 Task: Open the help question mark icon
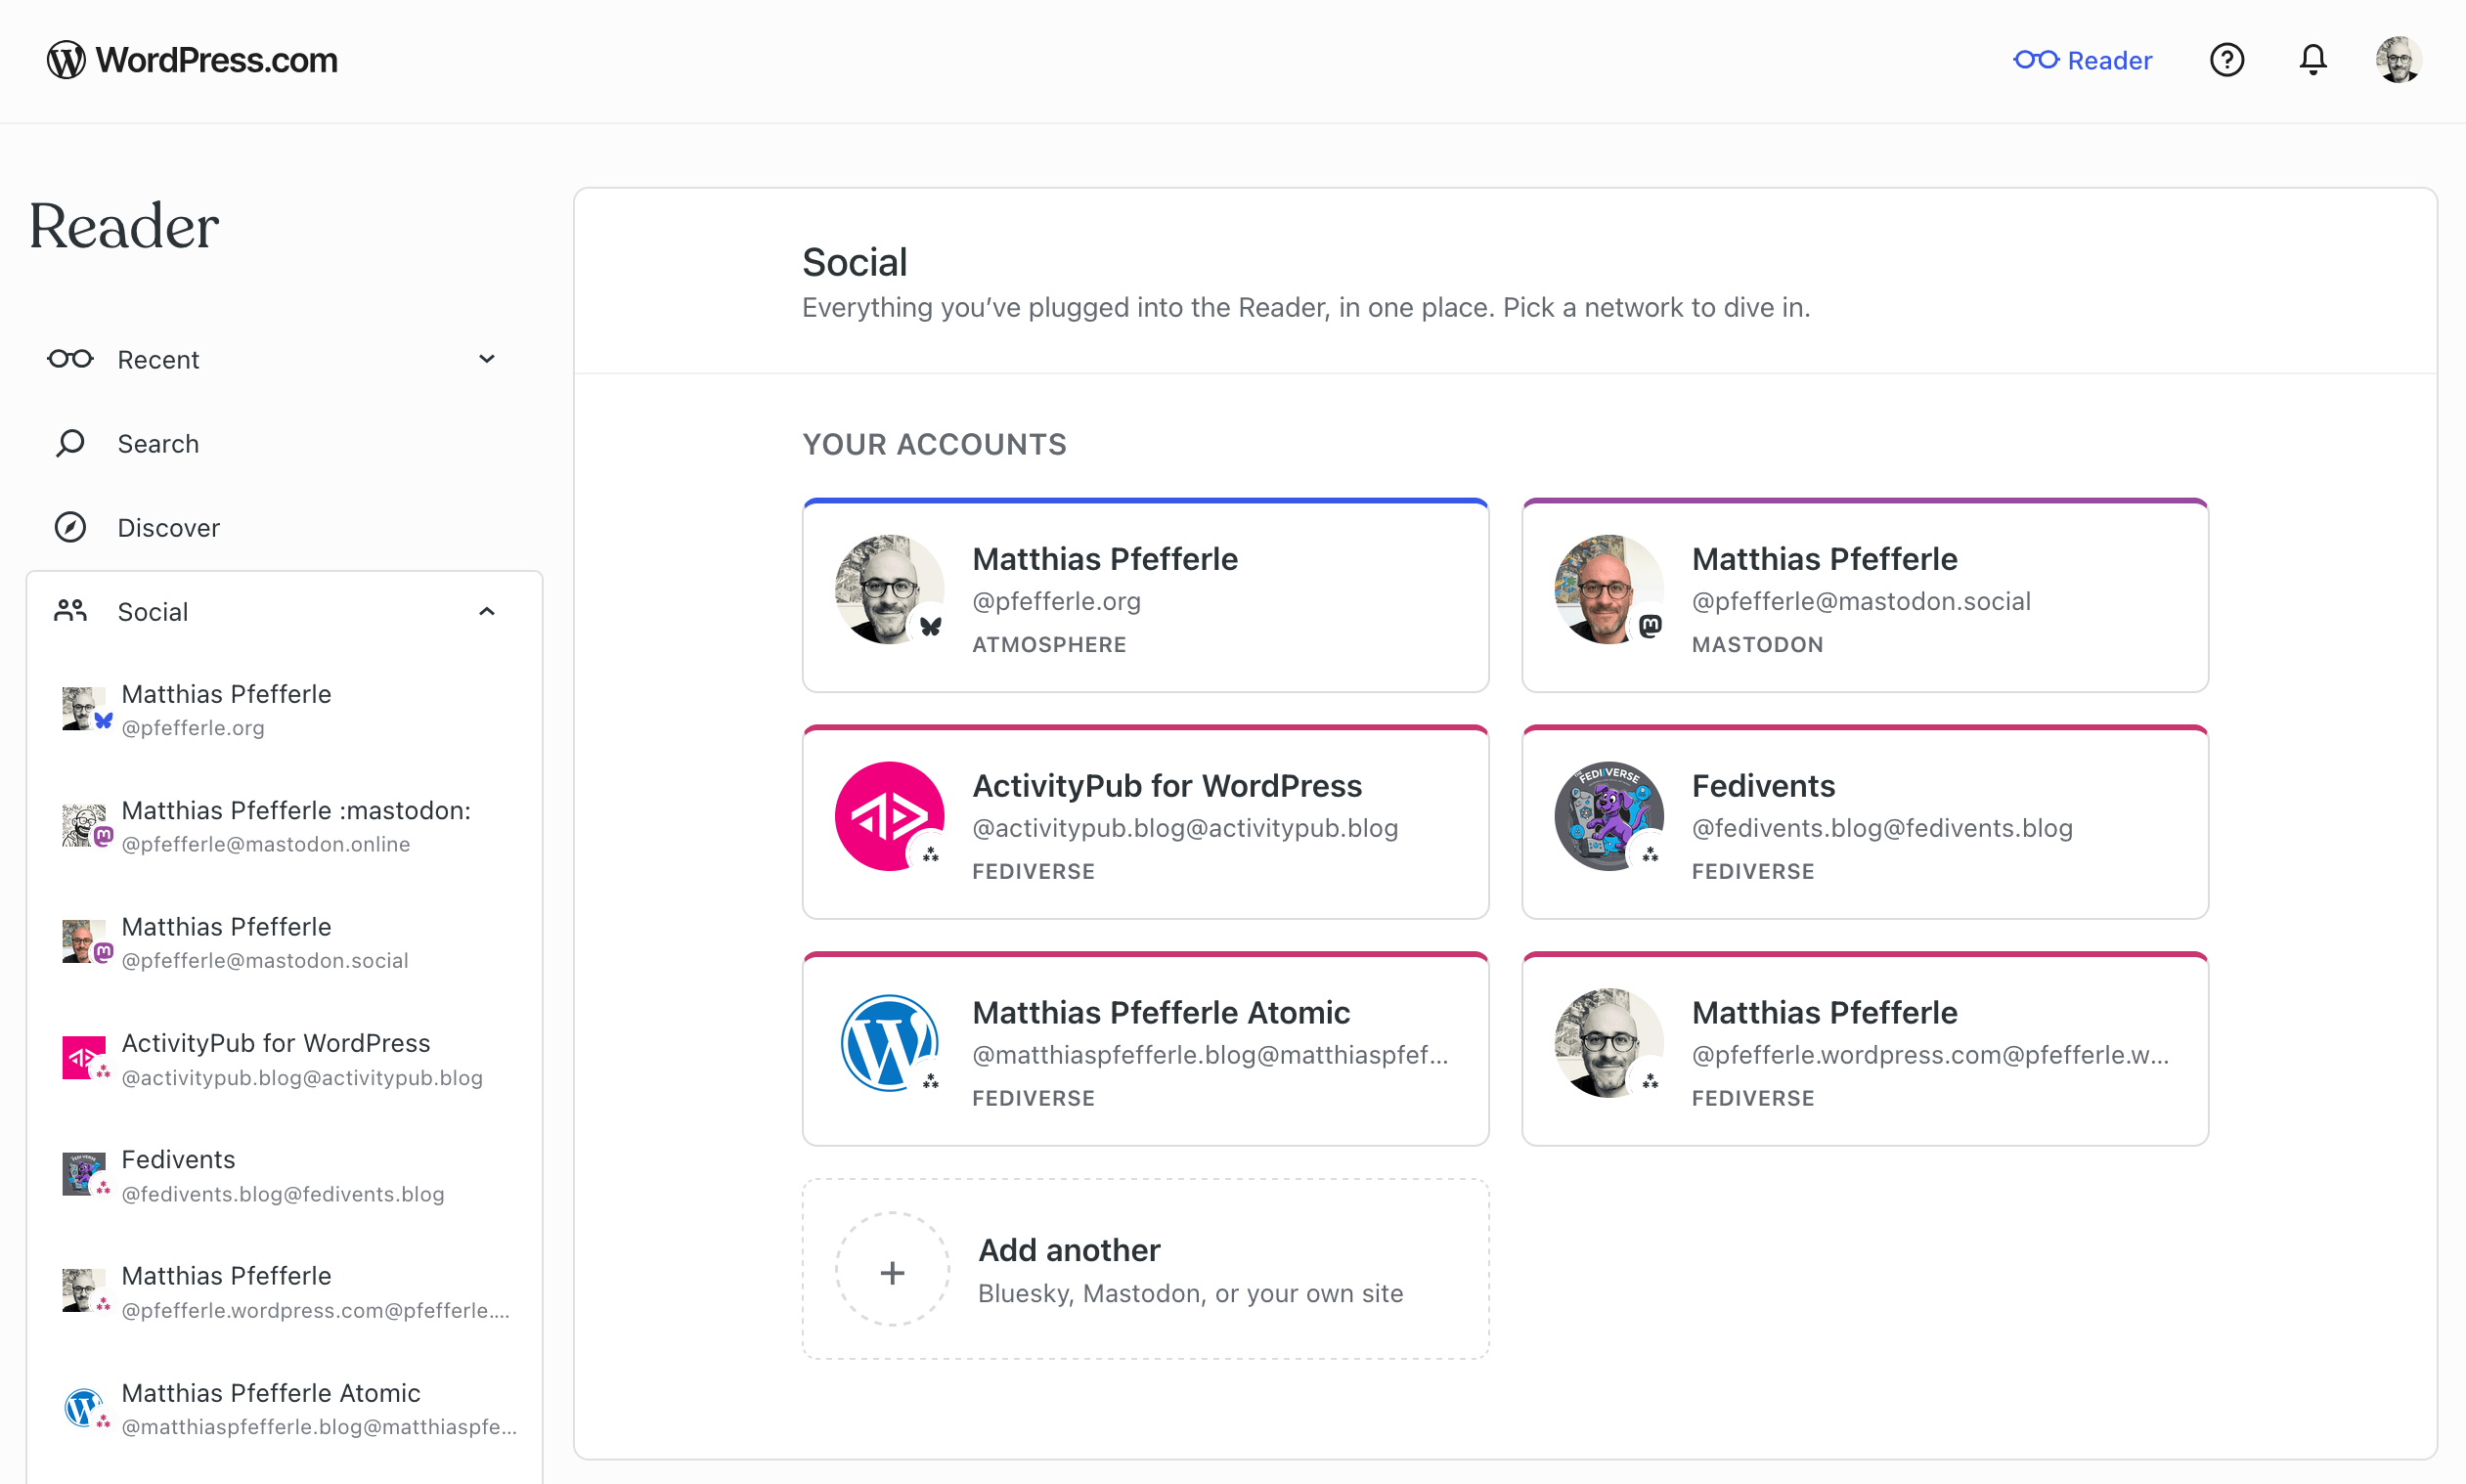(2226, 60)
